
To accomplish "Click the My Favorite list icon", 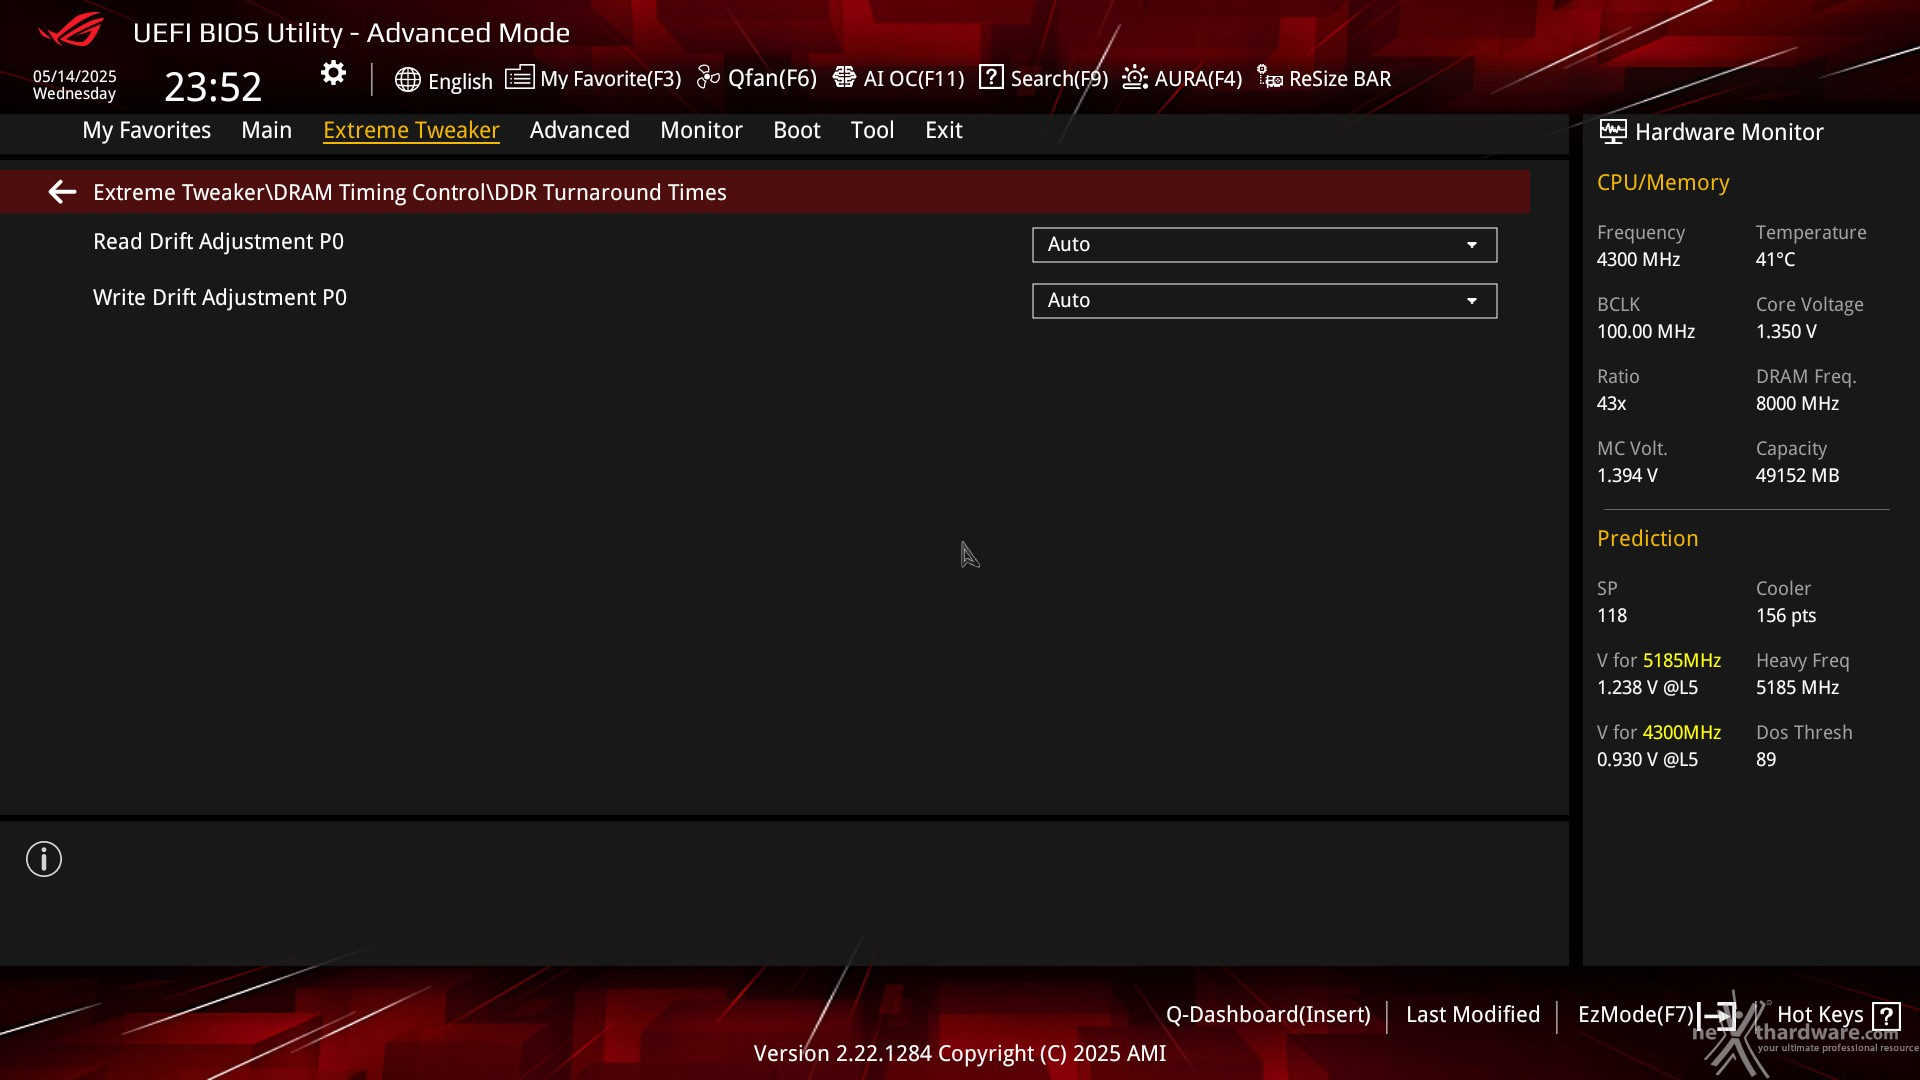I will (x=519, y=78).
